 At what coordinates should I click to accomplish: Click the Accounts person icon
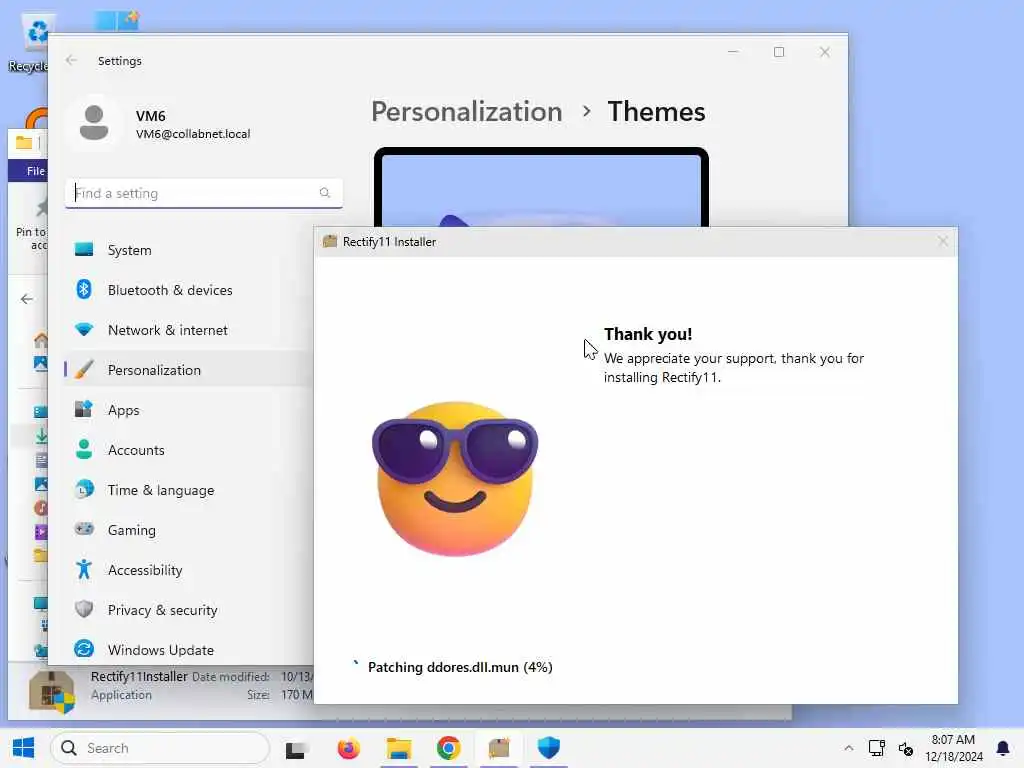click(x=84, y=449)
